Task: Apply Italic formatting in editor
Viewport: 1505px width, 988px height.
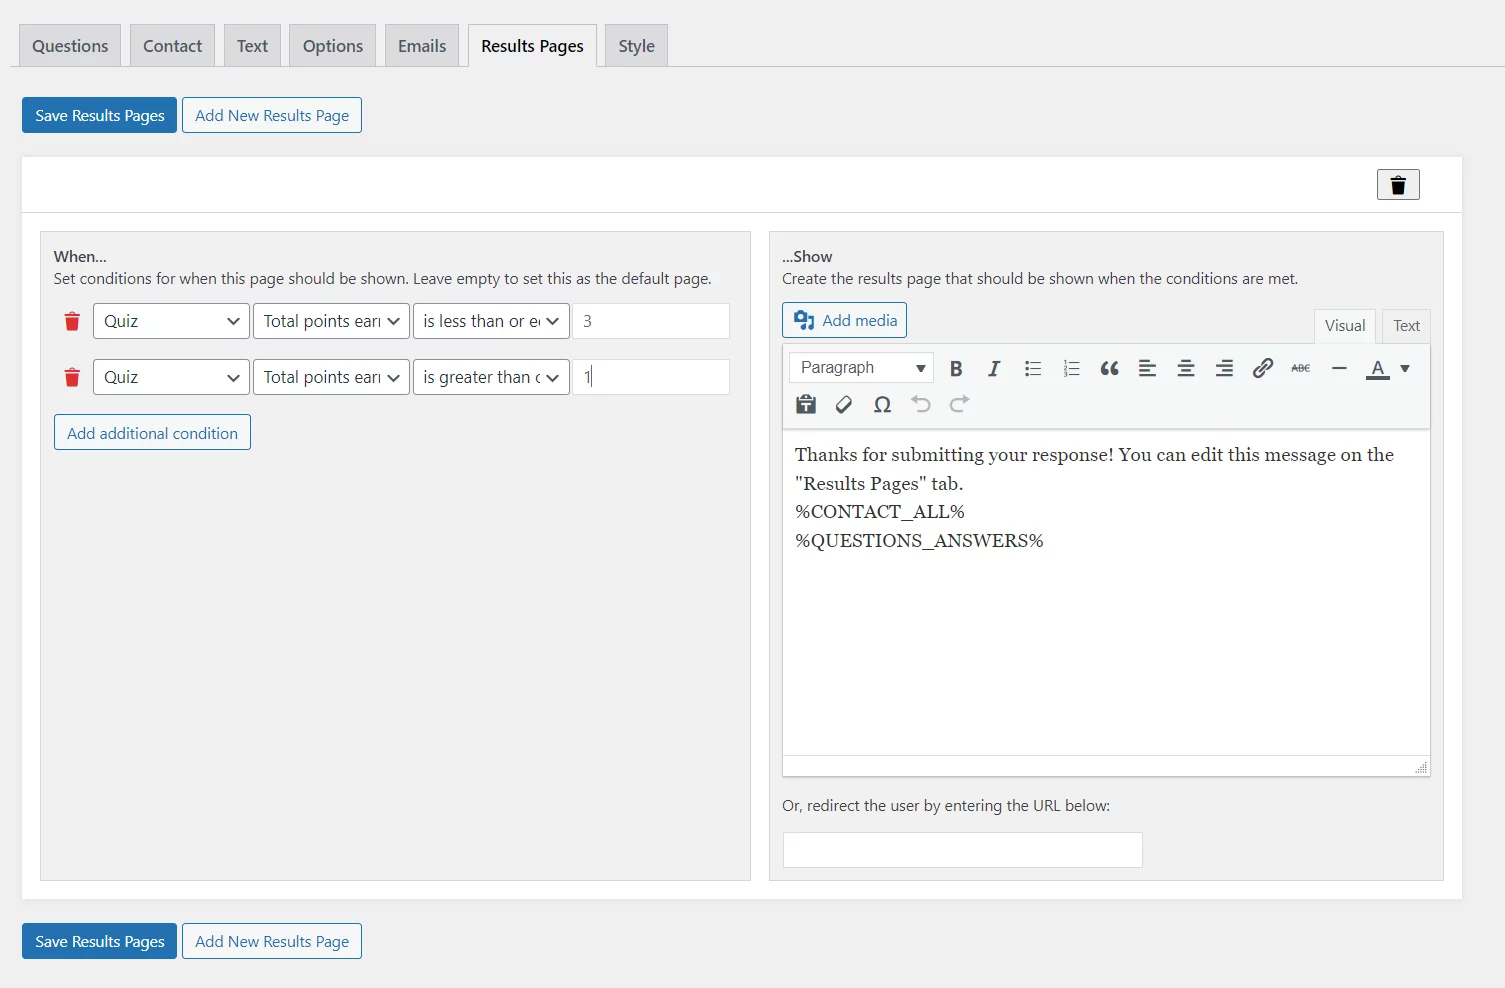Action: click(x=994, y=368)
